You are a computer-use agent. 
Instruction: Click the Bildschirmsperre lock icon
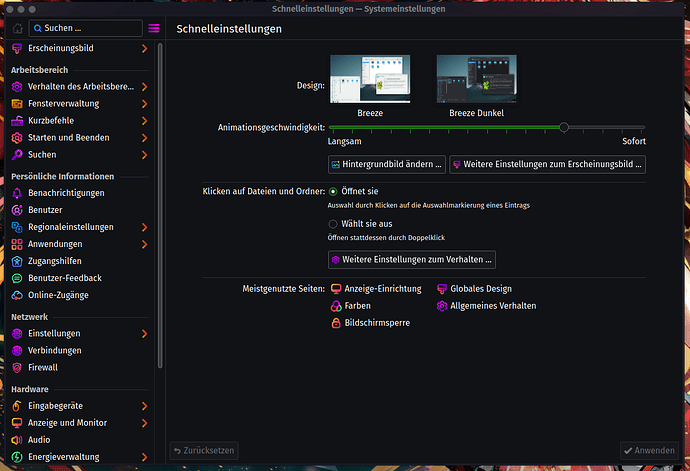pyautogui.click(x=336, y=323)
